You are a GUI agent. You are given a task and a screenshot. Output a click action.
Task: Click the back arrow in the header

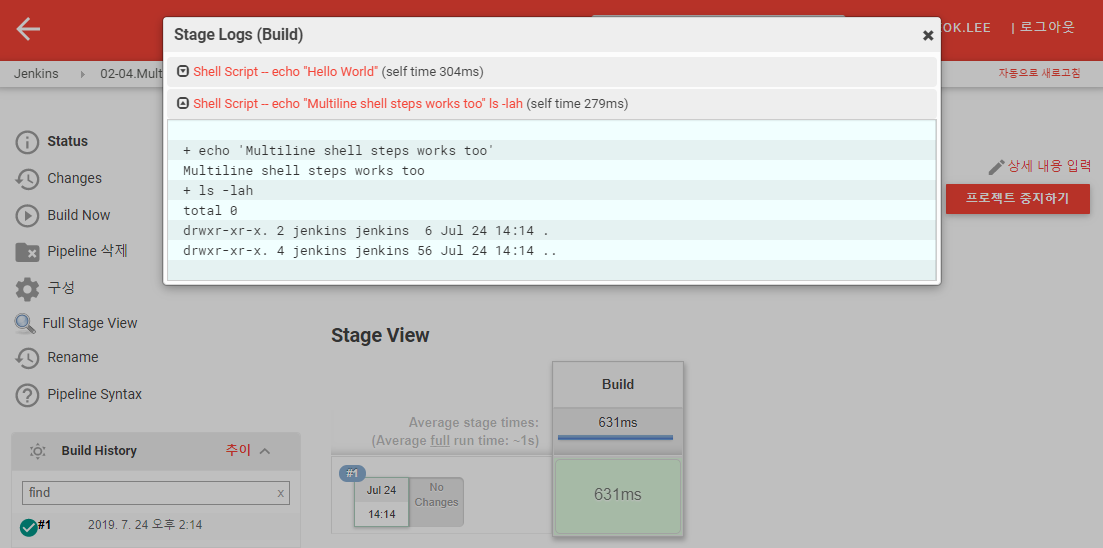pos(28,29)
